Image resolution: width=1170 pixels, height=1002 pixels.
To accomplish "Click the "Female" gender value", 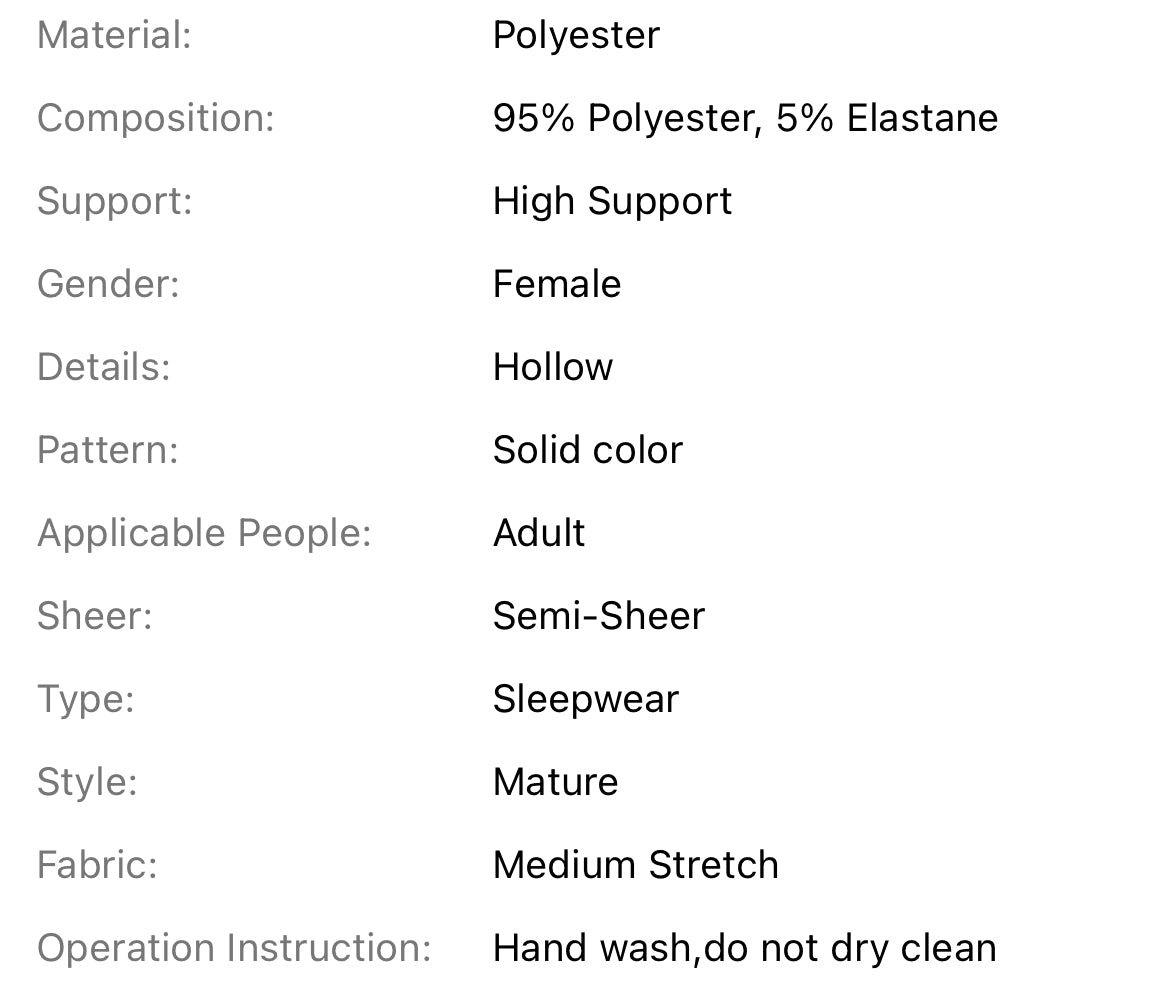I will 557,285.
